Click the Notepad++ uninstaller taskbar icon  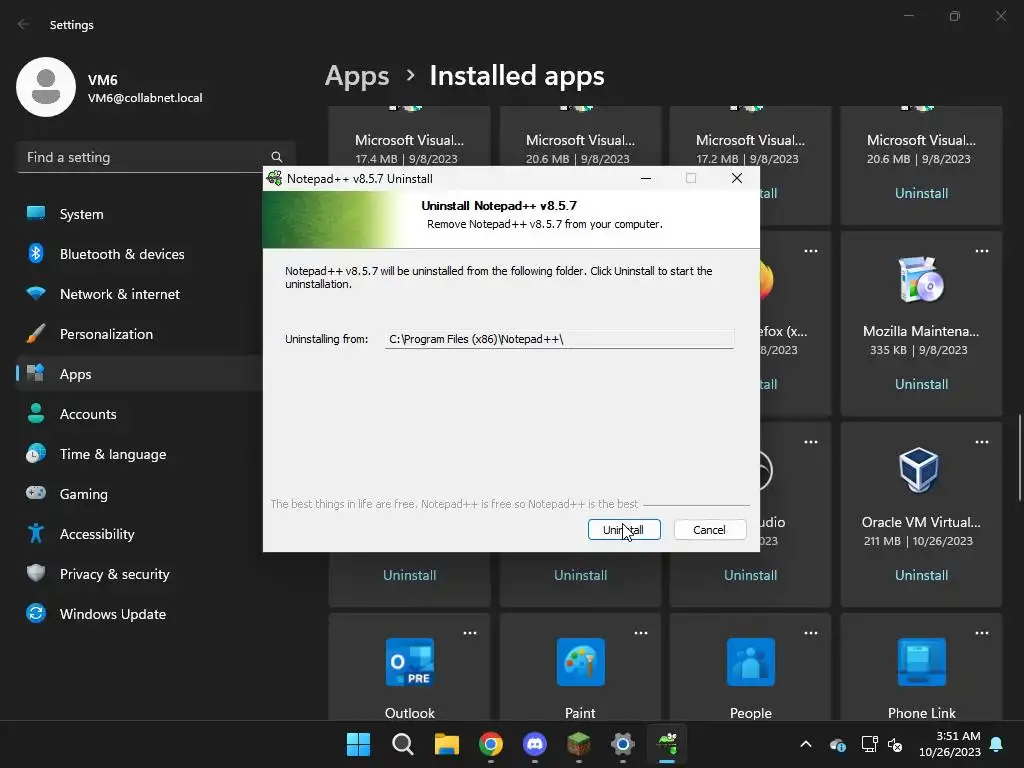[667, 744]
